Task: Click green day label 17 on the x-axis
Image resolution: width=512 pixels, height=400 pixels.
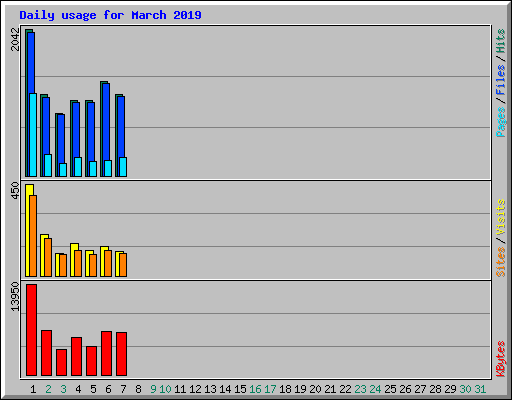Action: tap(270, 389)
